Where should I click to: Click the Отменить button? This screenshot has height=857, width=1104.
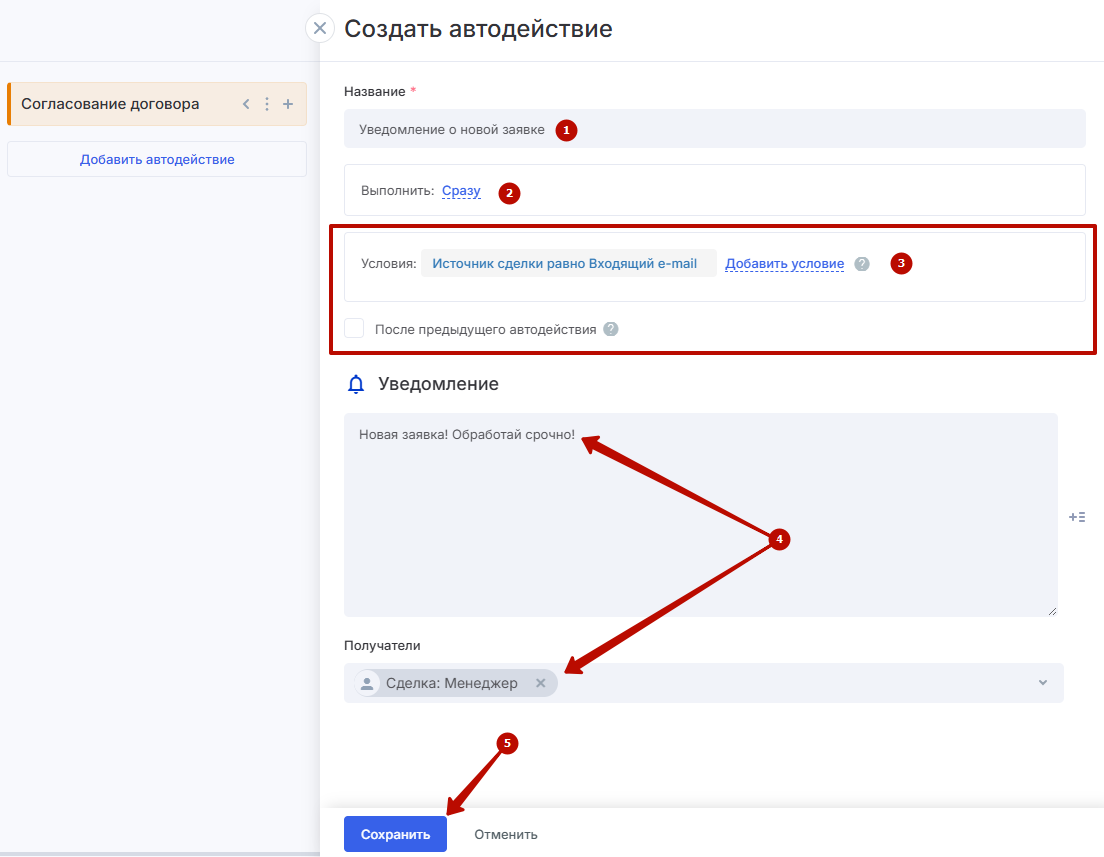click(x=506, y=834)
